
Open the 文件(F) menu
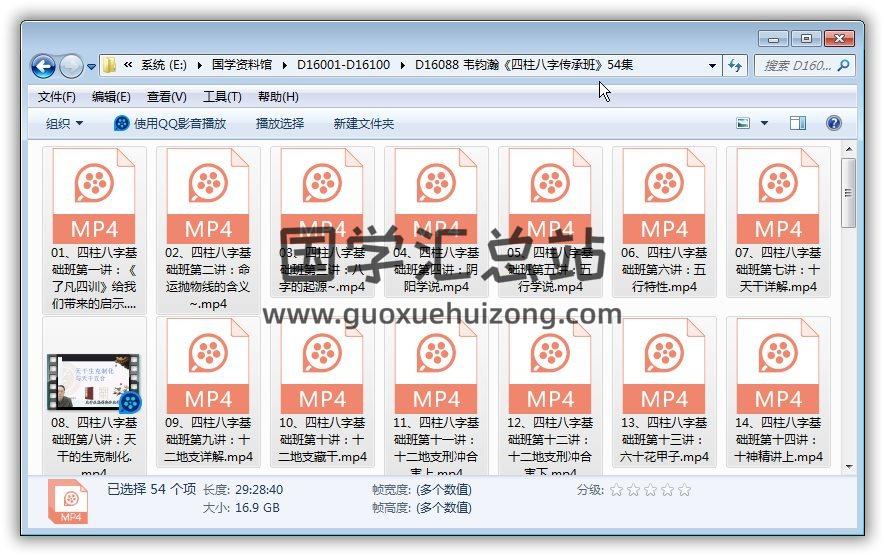pyautogui.click(x=57, y=97)
